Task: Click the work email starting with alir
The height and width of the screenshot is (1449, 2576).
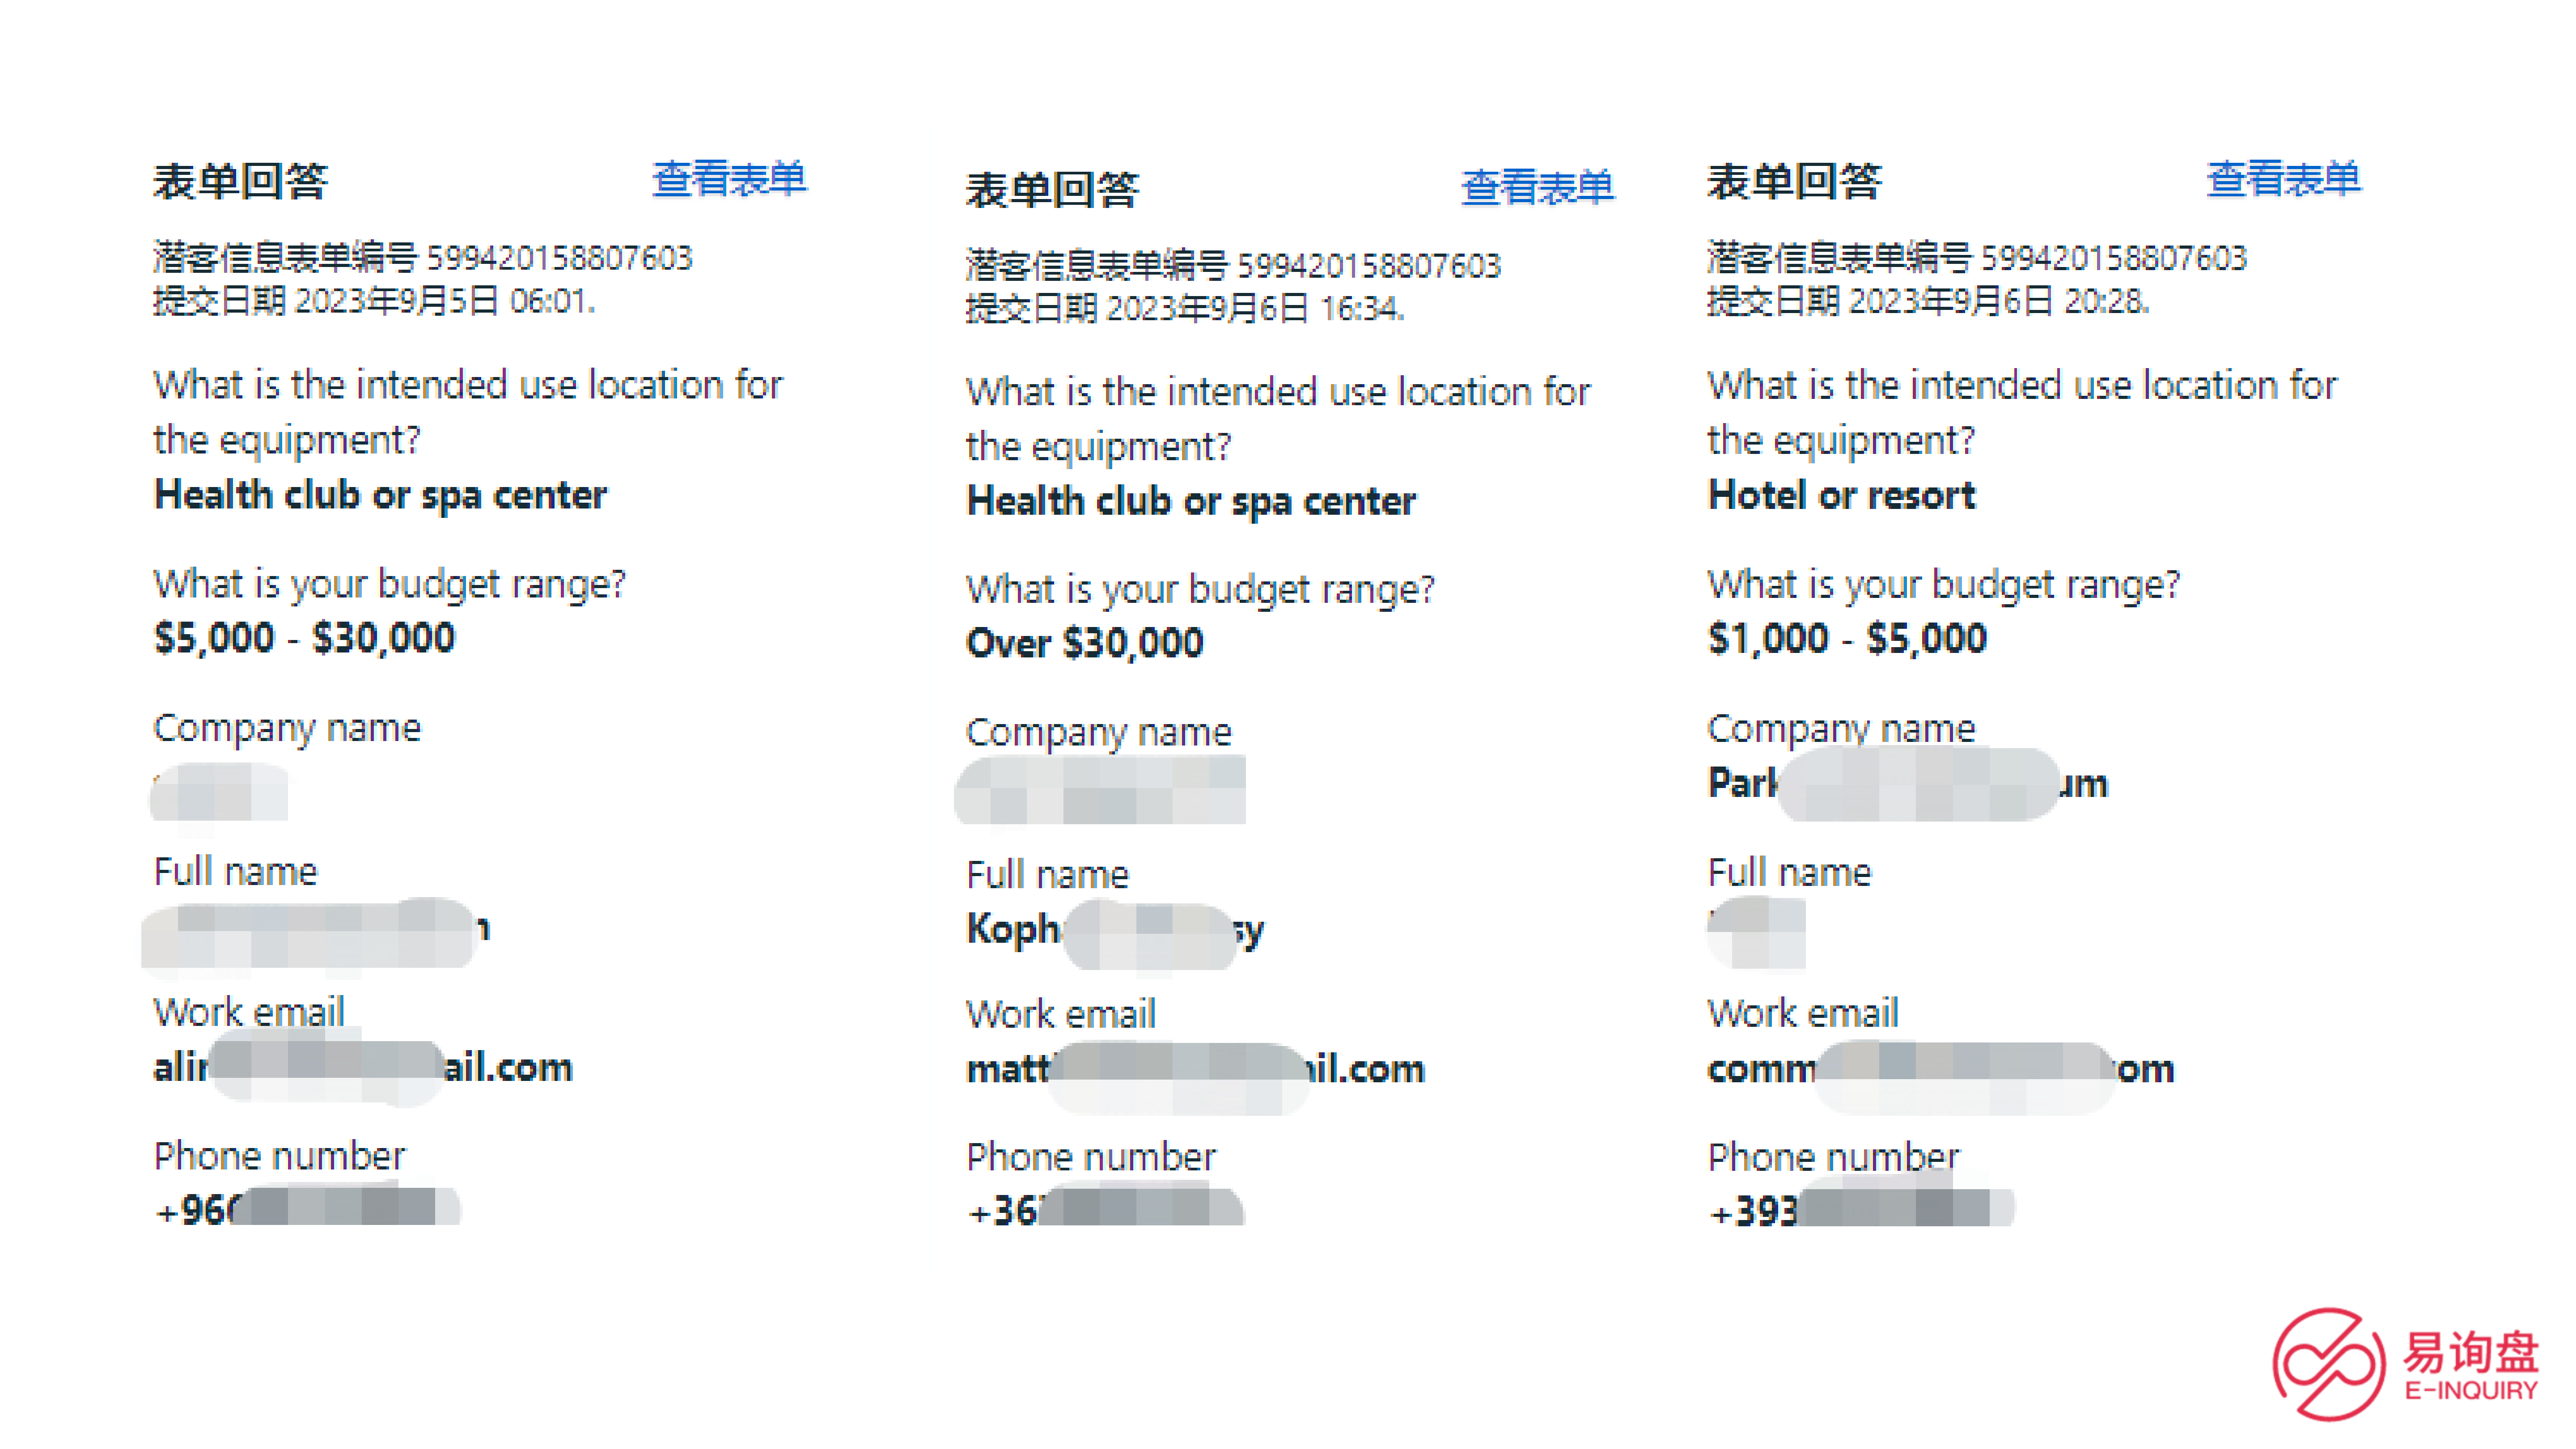Action: click(363, 1067)
